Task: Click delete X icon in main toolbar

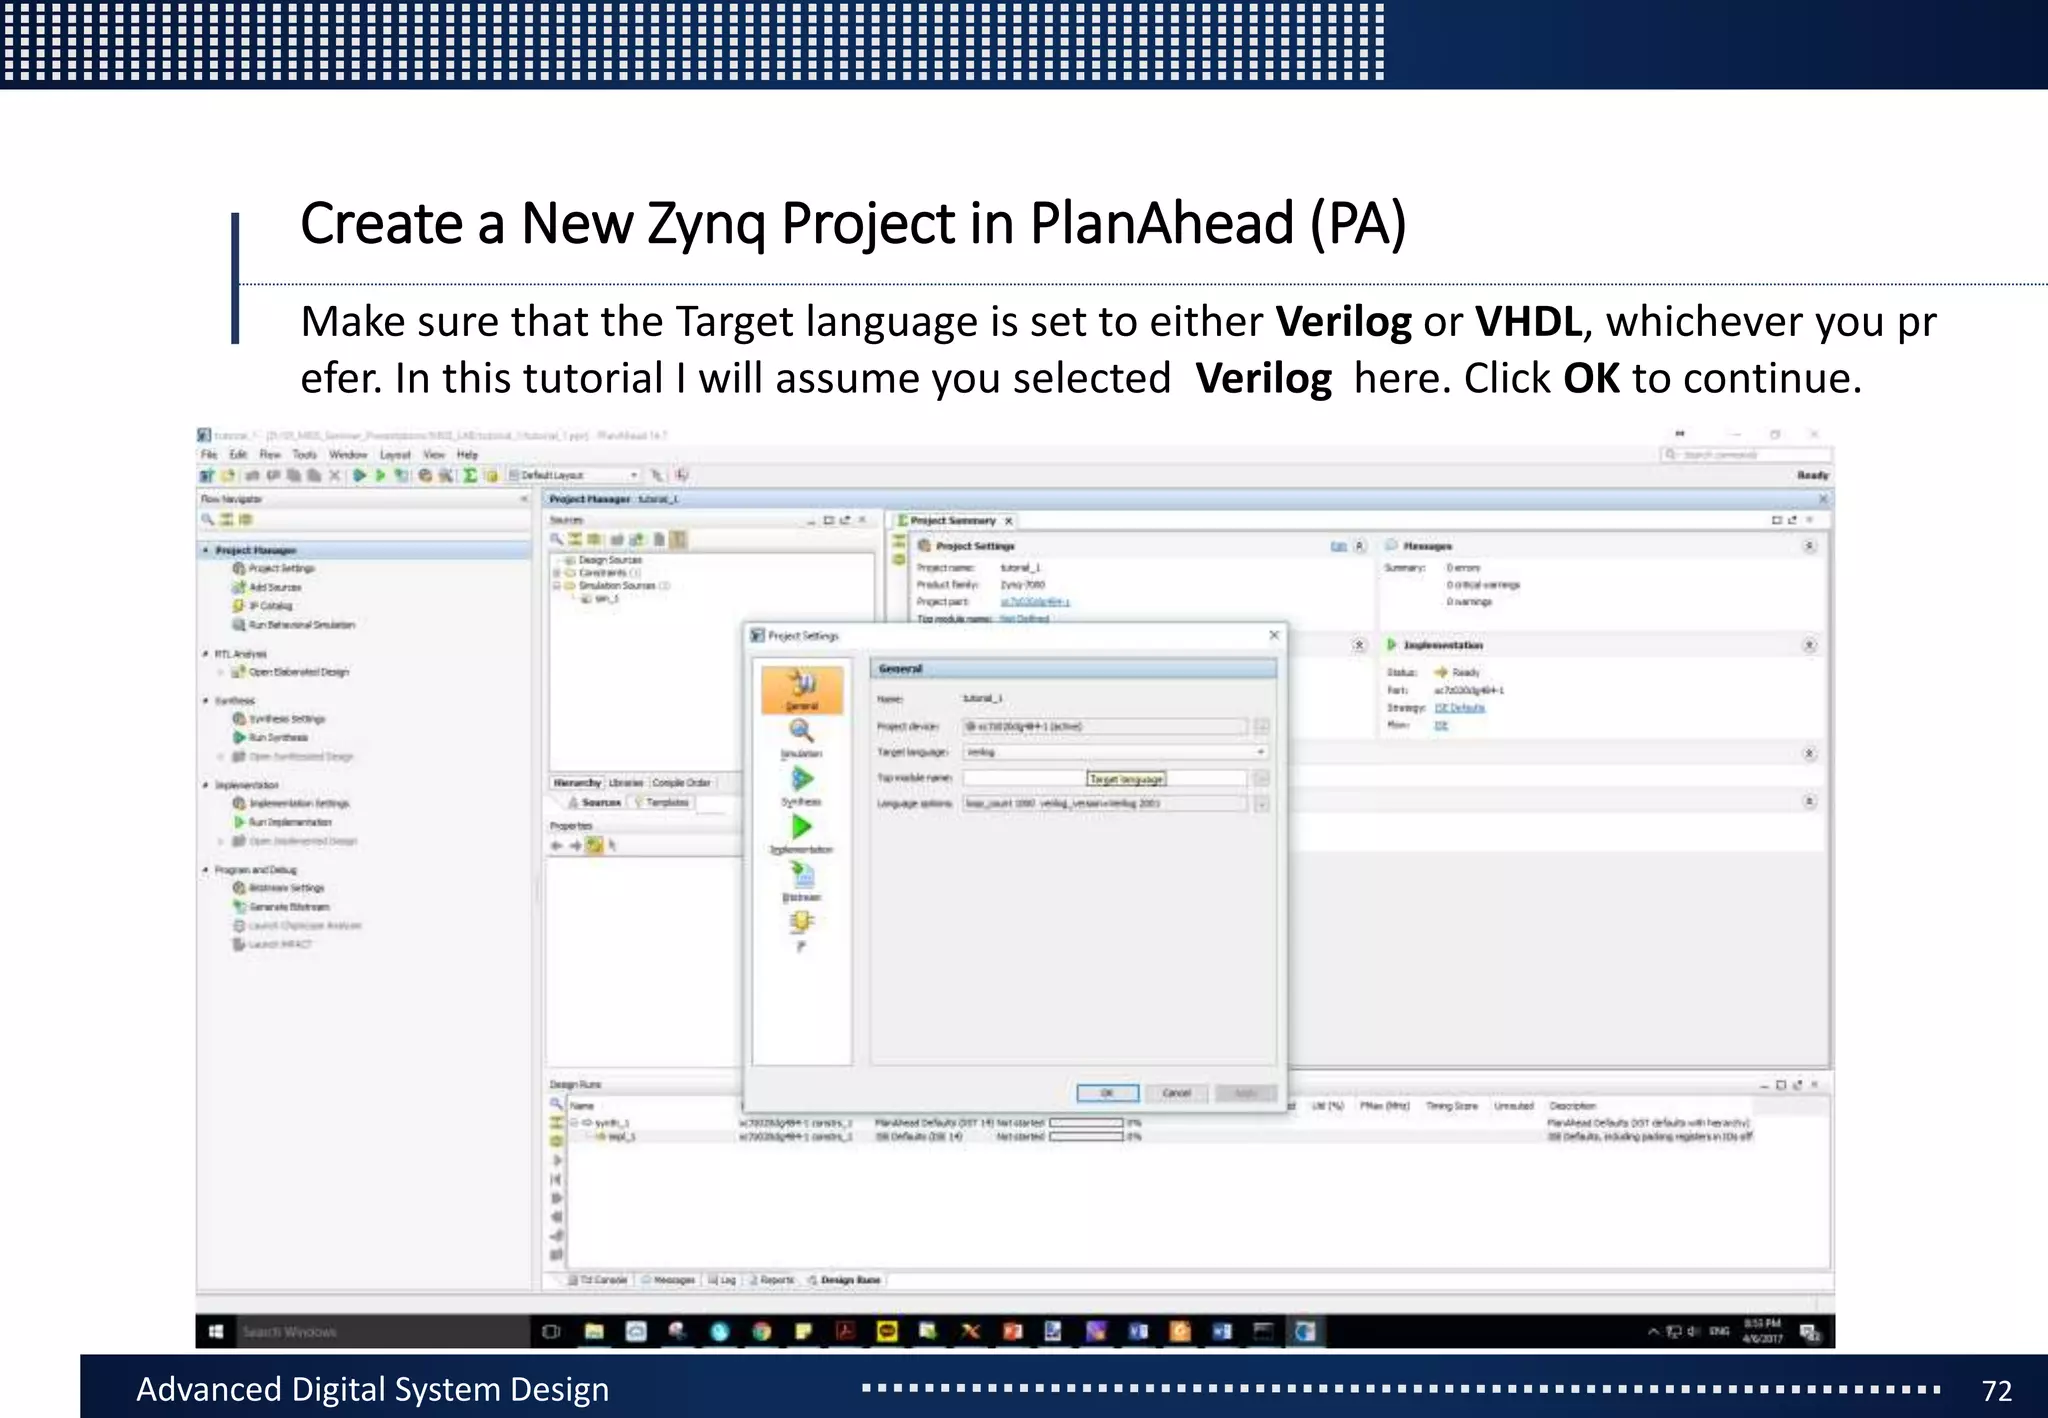Action: click(x=335, y=476)
